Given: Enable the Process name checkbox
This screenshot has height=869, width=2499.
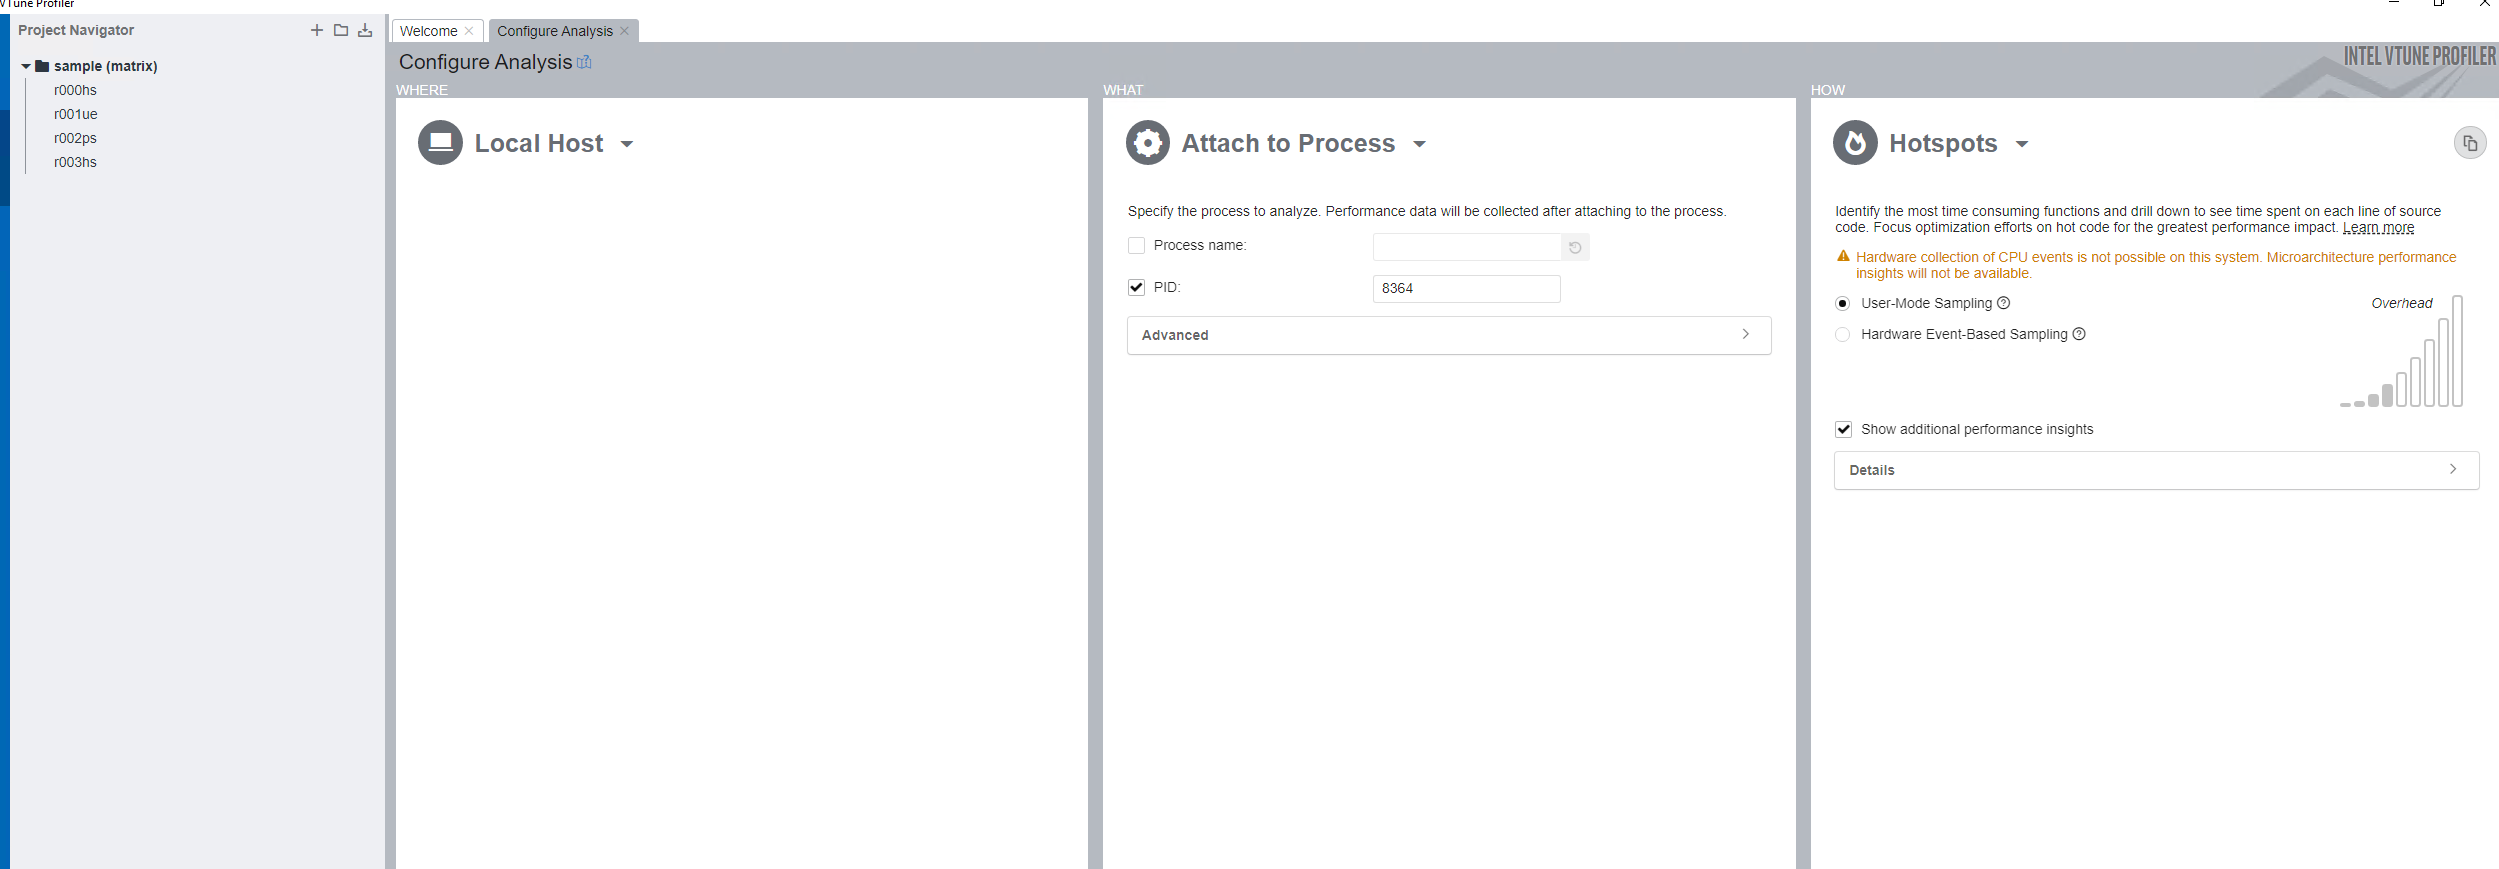Looking at the screenshot, I should click(1136, 245).
